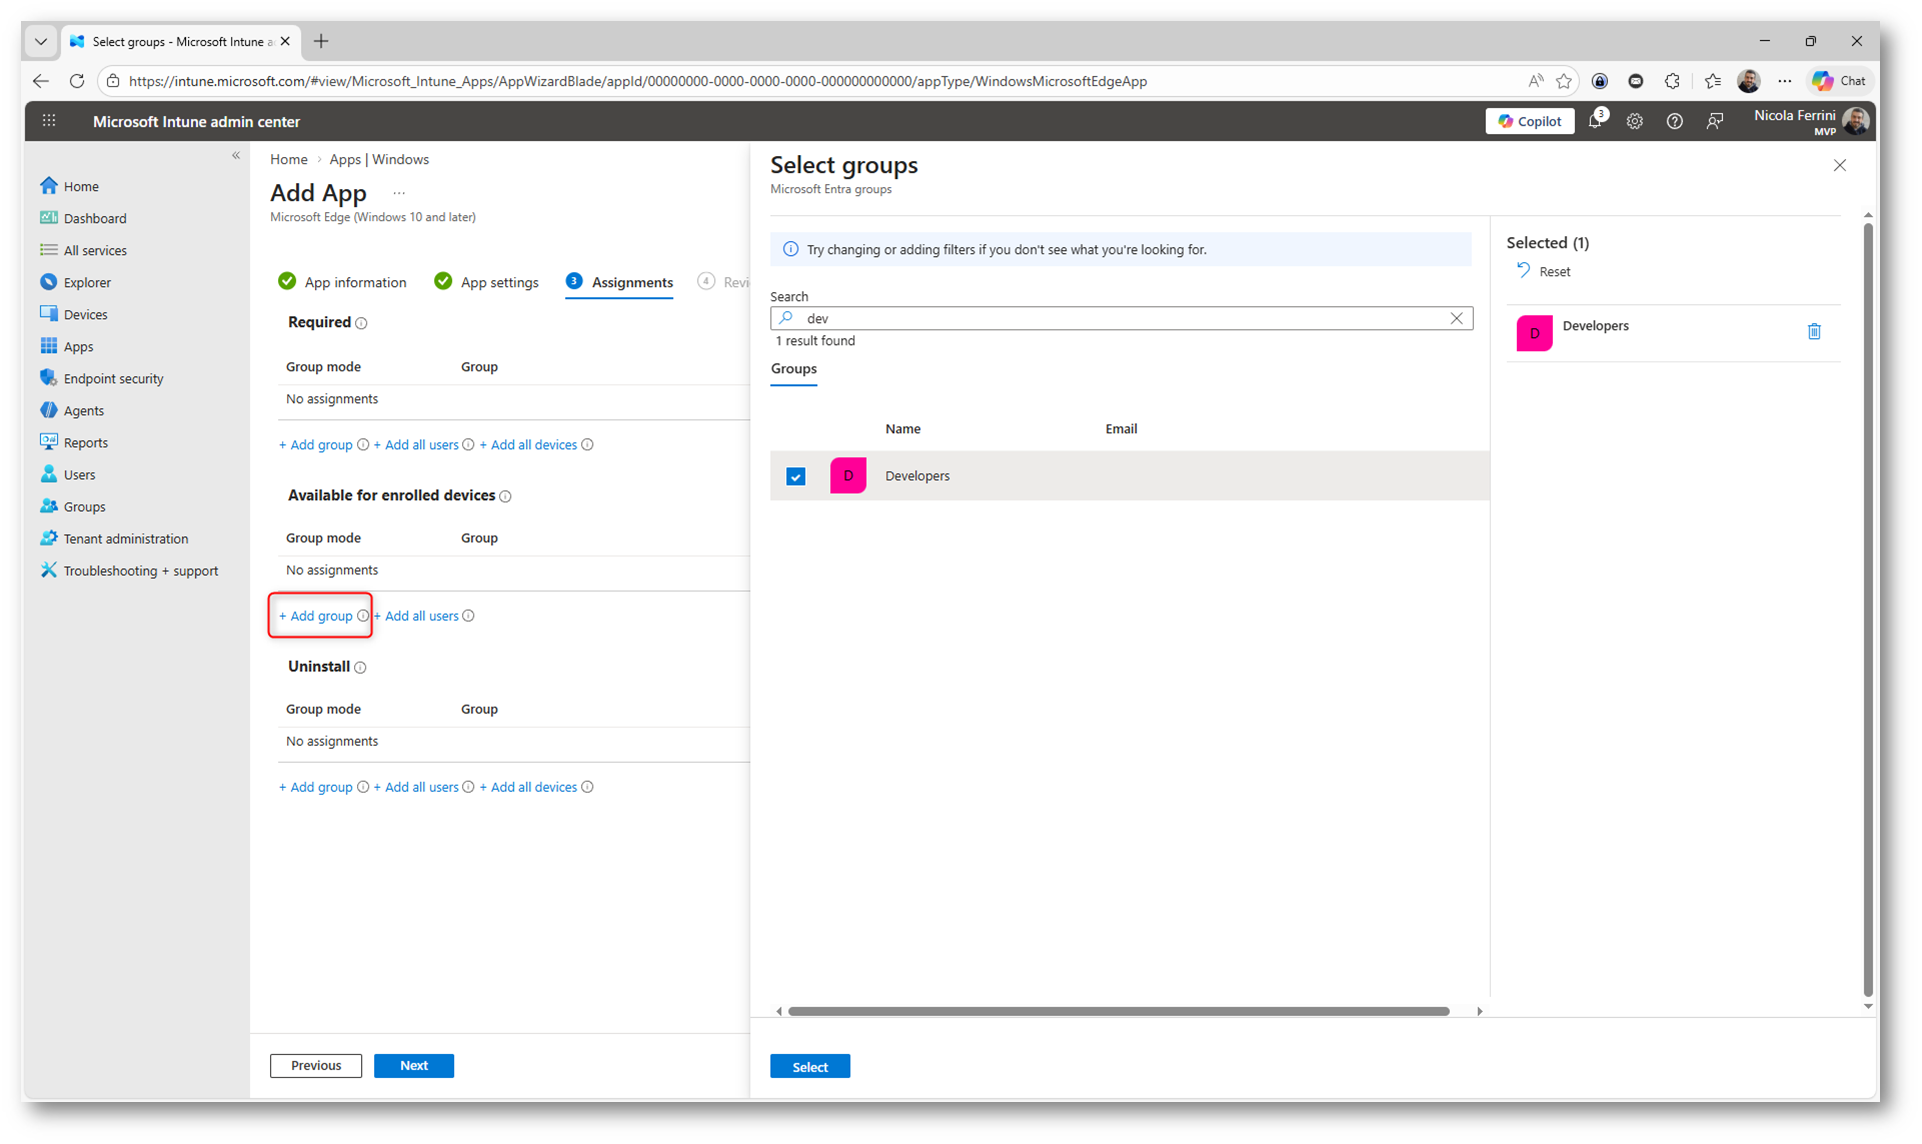
Task: Open the portal settings gear
Action: 1634,121
